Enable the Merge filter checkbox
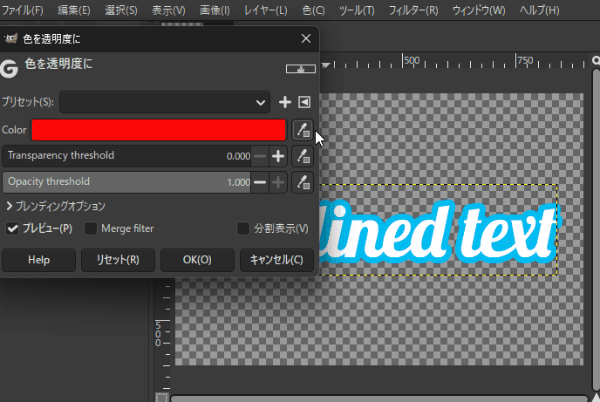 pyautogui.click(x=92, y=229)
